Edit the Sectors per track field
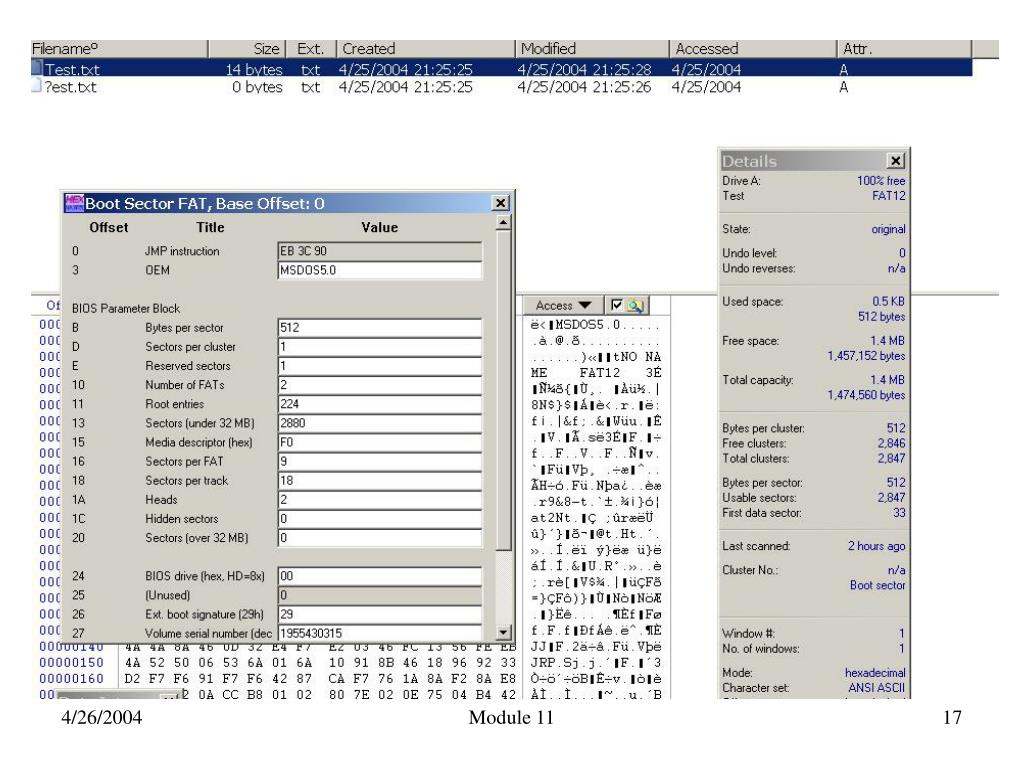The width and height of the screenshot is (1024, 768). point(379,481)
